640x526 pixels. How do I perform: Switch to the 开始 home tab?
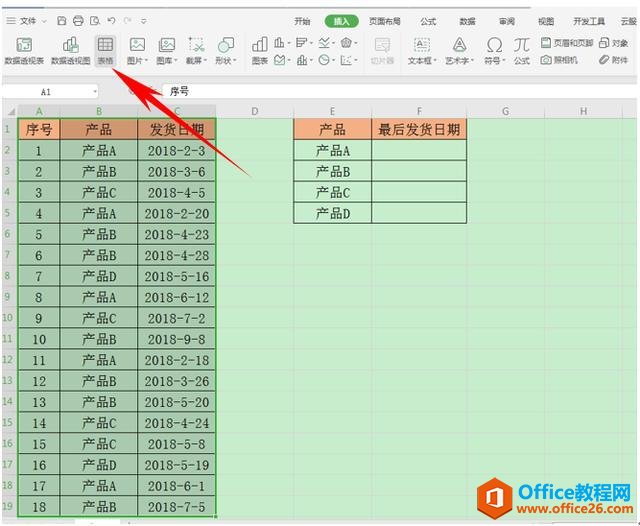(302, 22)
